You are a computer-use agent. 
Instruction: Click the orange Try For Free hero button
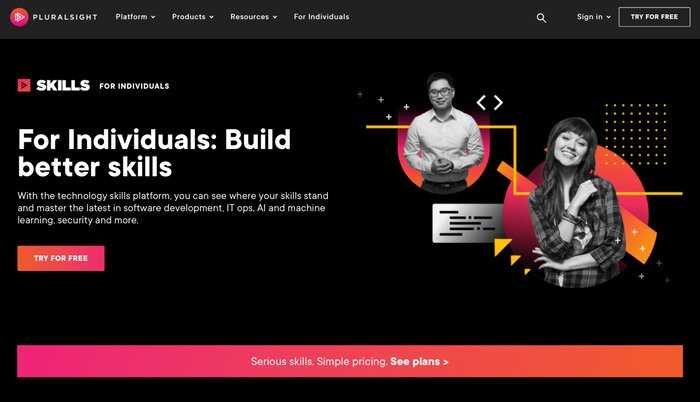(61, 258)
